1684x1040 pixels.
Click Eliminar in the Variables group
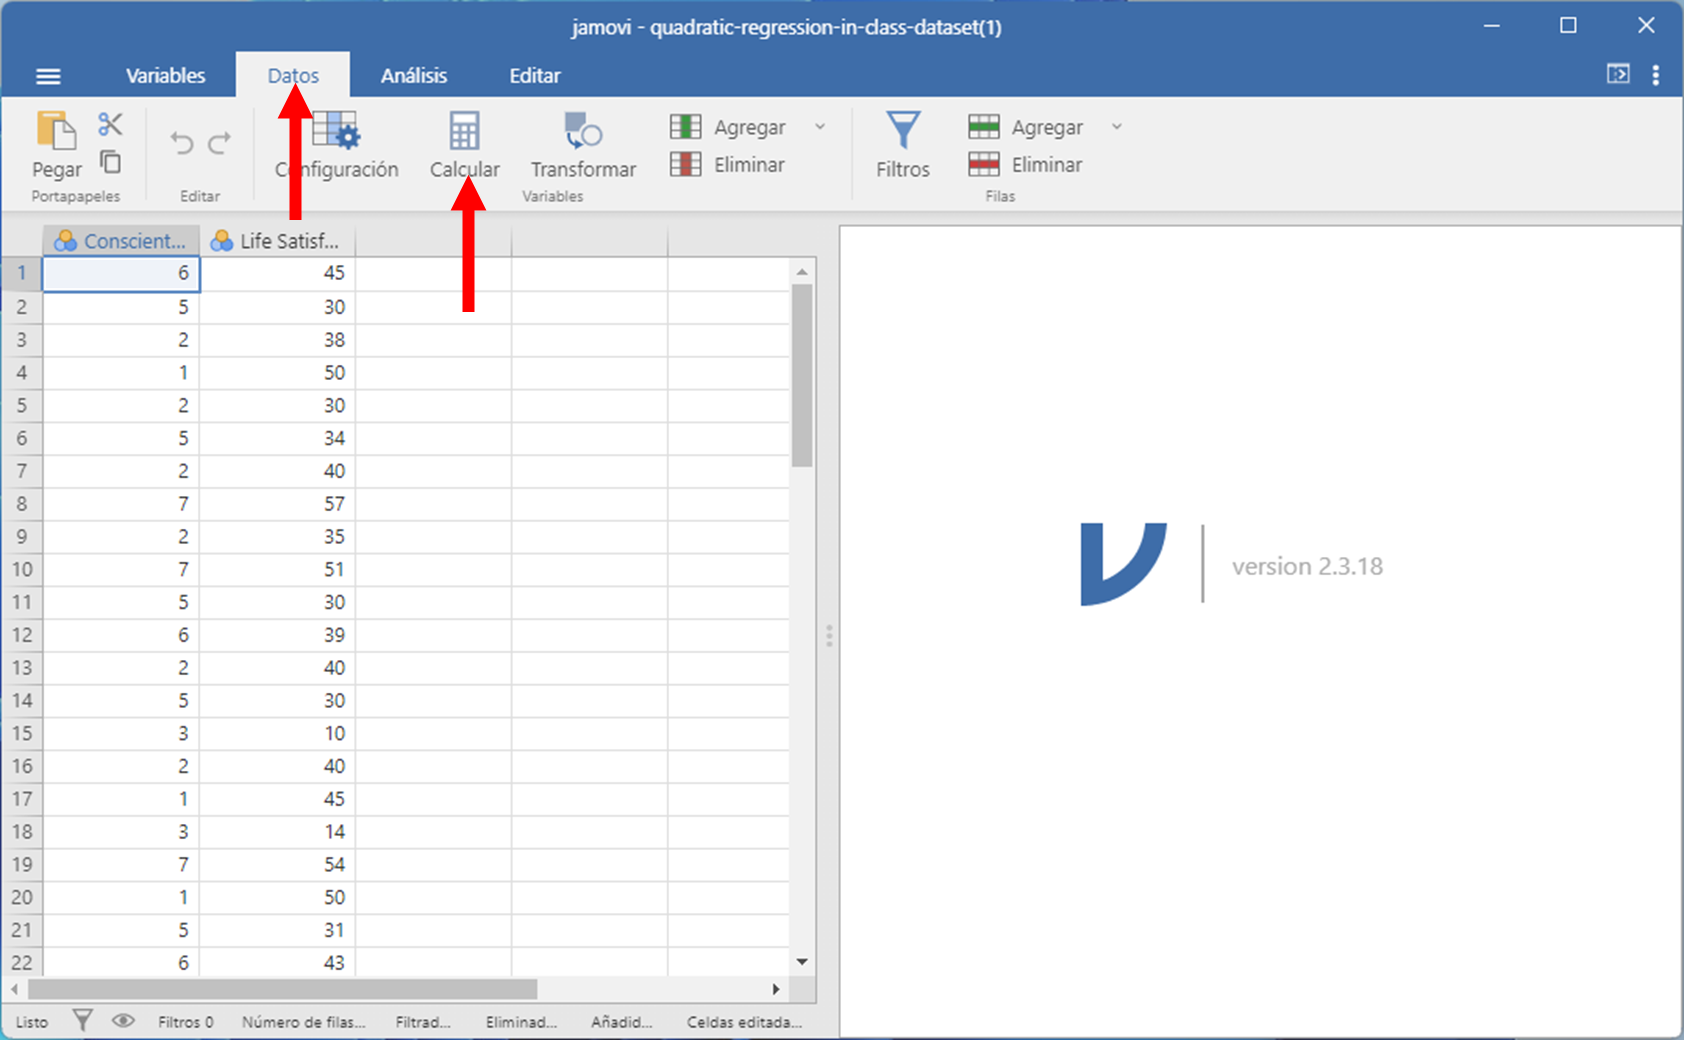[729, 165]
